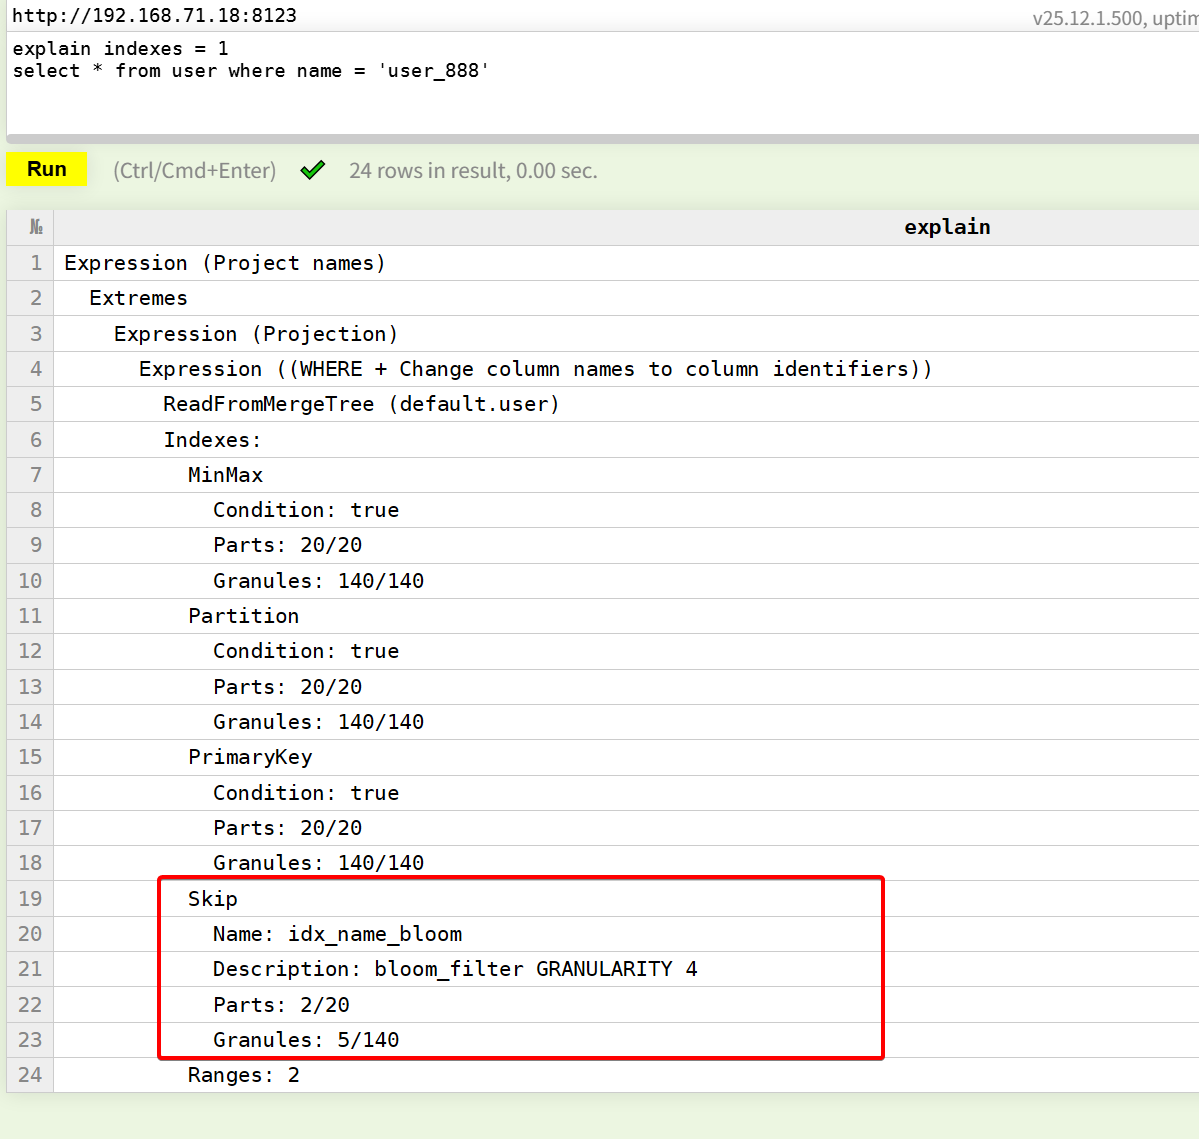
Task: Click the "ReadFromMergeTree (default.user)" row
Action: pos(361,404)
